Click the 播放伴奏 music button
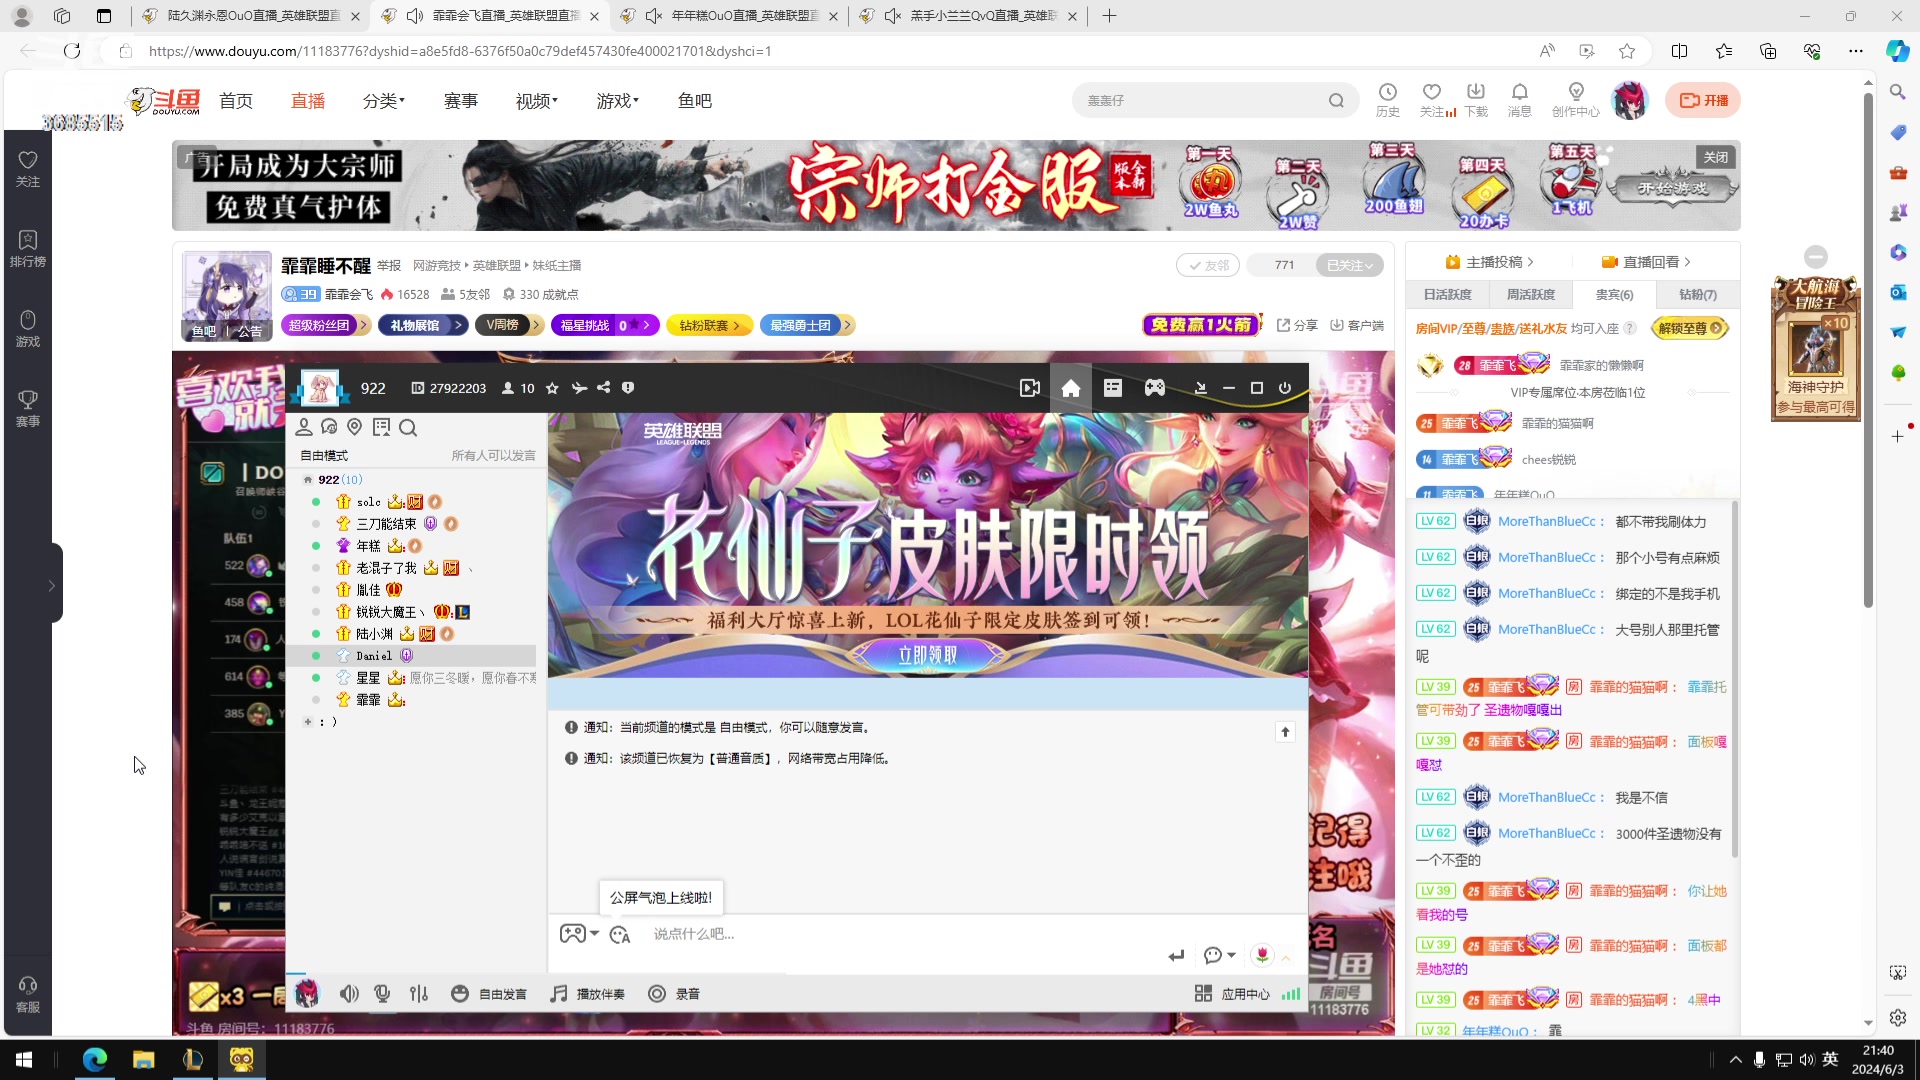The width and height of the screenshot is (1920, 1080). coord(588,993)
